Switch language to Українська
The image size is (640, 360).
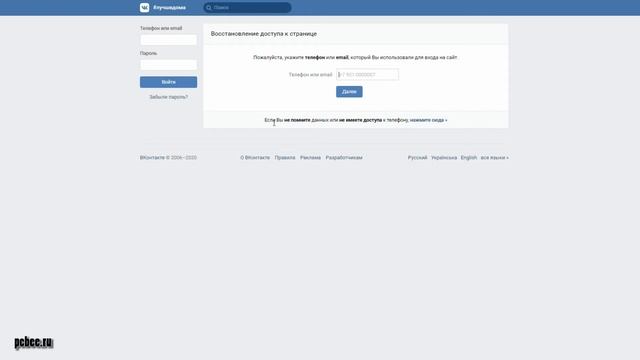444,158
